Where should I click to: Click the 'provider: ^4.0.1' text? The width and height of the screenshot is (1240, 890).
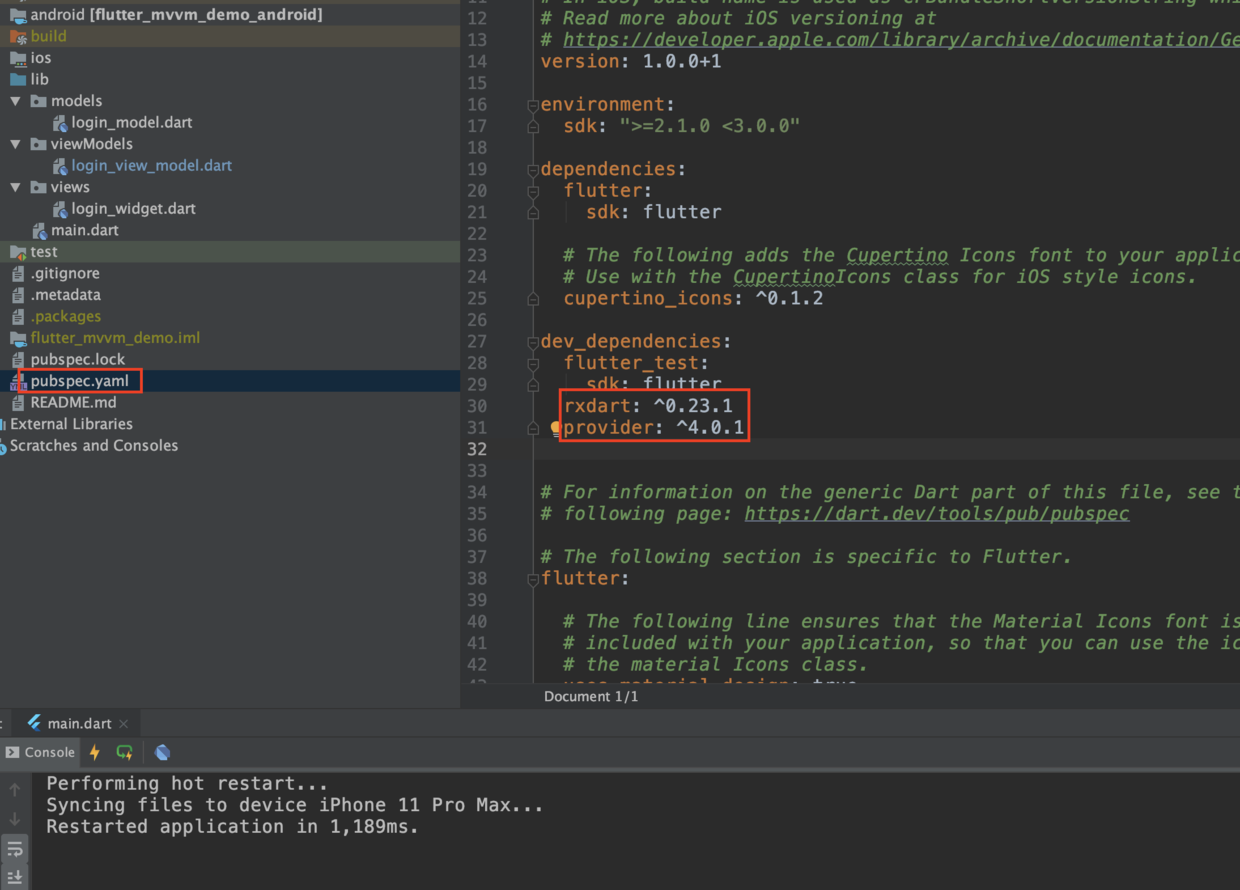click(x=654, y=428)
